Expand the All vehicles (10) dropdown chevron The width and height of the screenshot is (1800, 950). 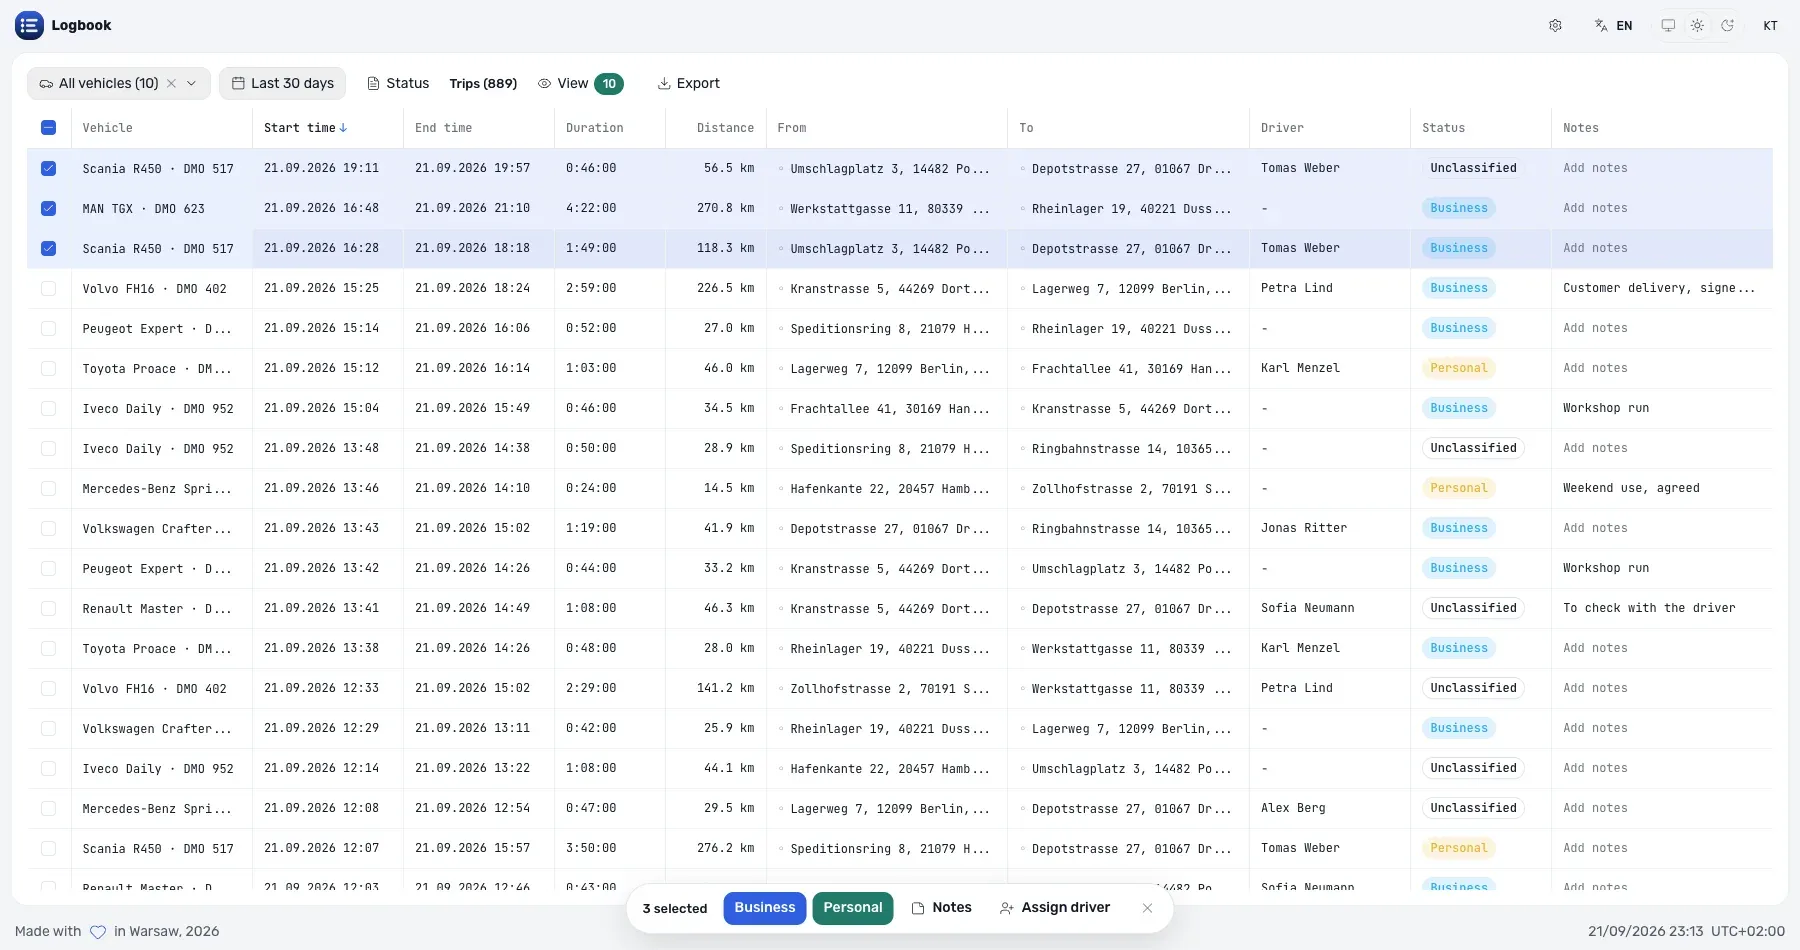[x=191, y=84]
